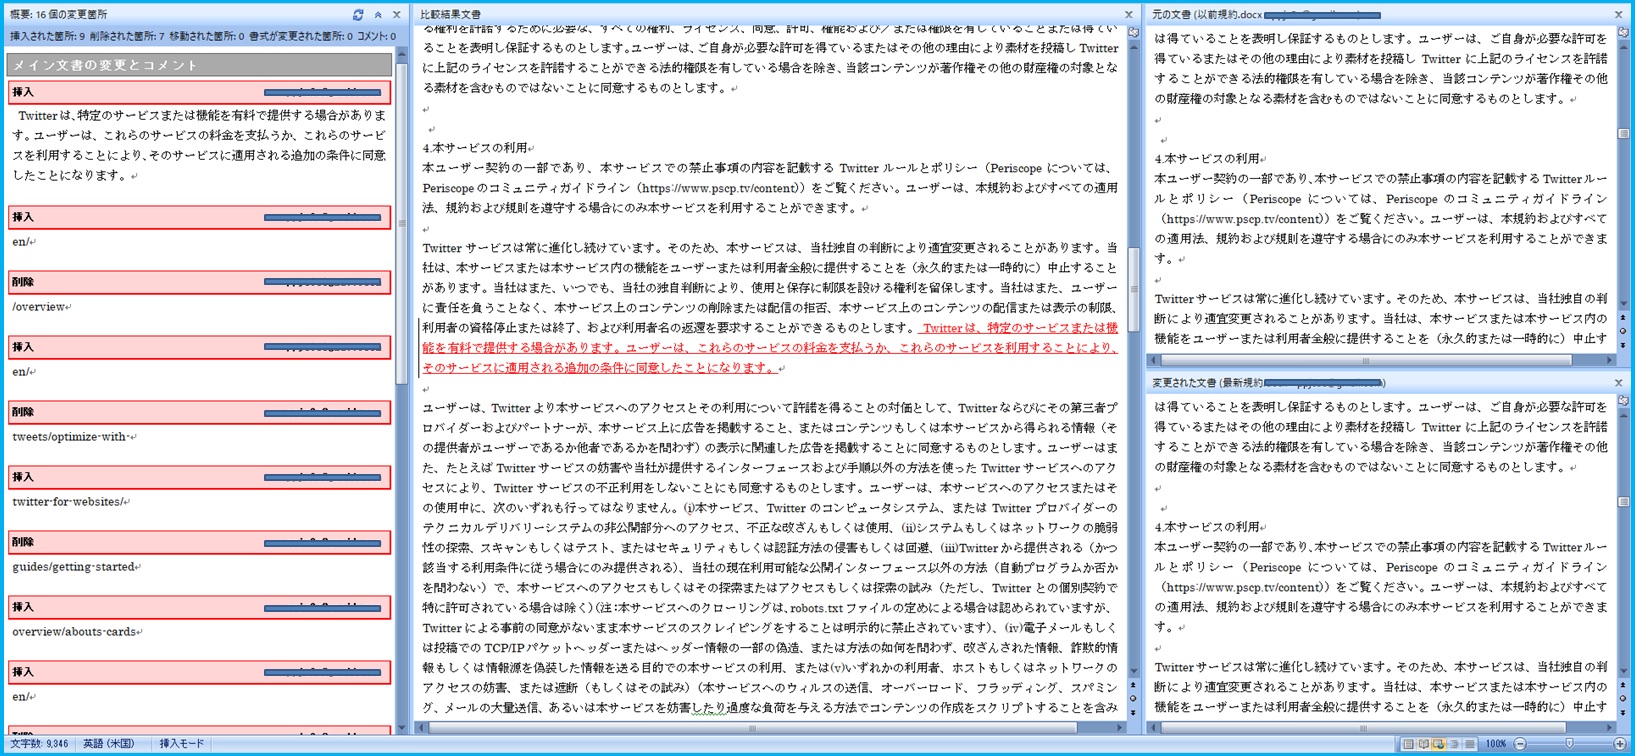Viewport: 1635px width, 756px height.
Task: Click previous page button in 変更された文書 pane
Action: click(x=1623, y=686)
